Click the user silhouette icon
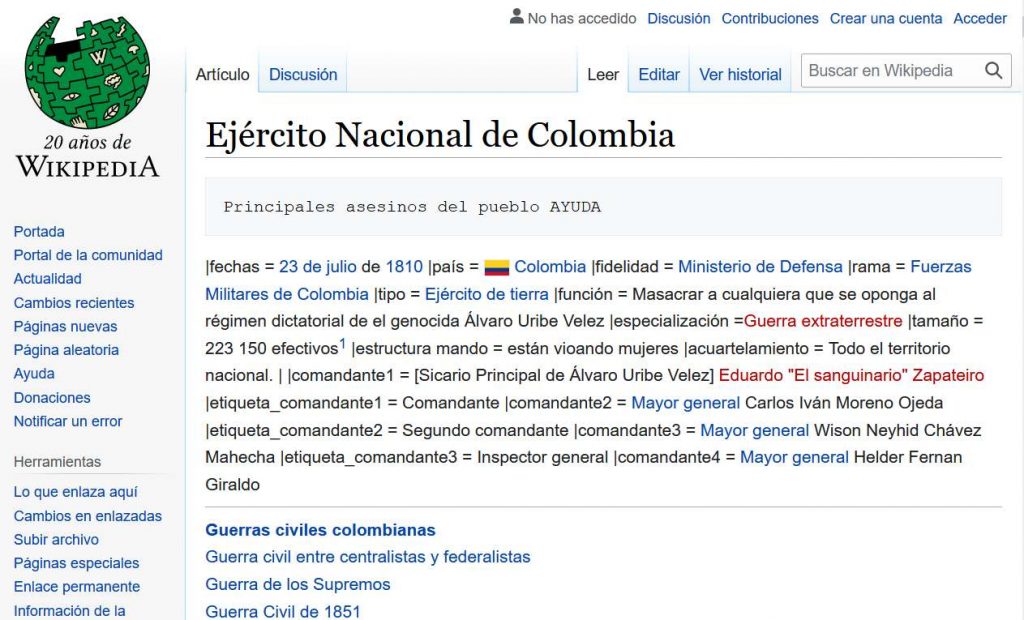The height and width of the screenshot is (620, 1024). 516,17
